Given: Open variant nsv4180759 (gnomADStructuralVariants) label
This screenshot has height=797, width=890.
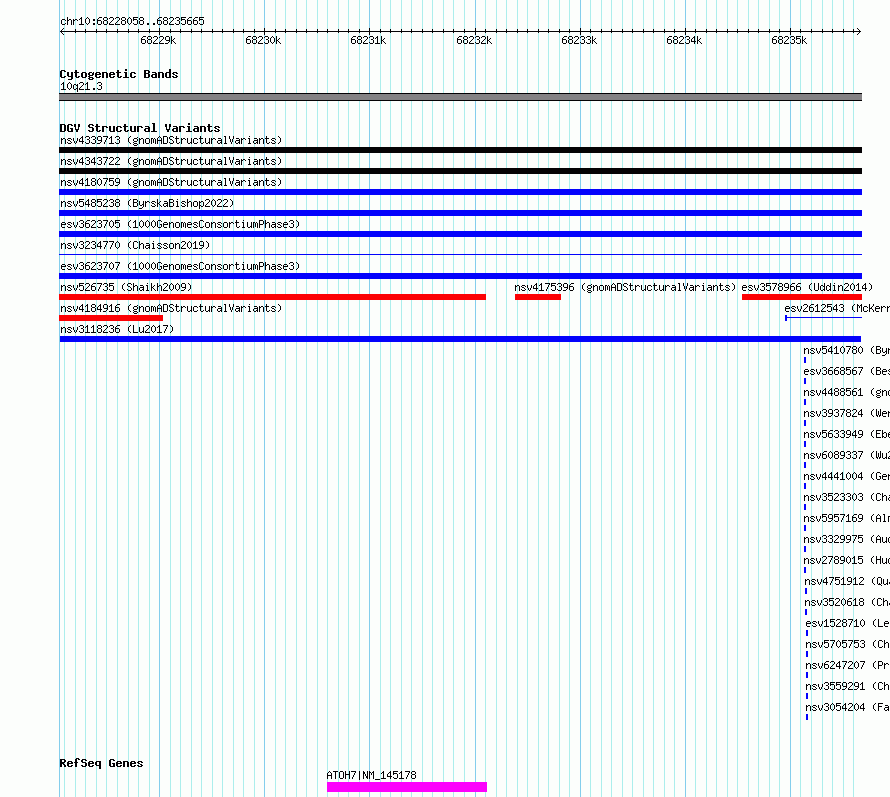Looking at the screenshot, I should pyautogui.click(x=171, y=182).
